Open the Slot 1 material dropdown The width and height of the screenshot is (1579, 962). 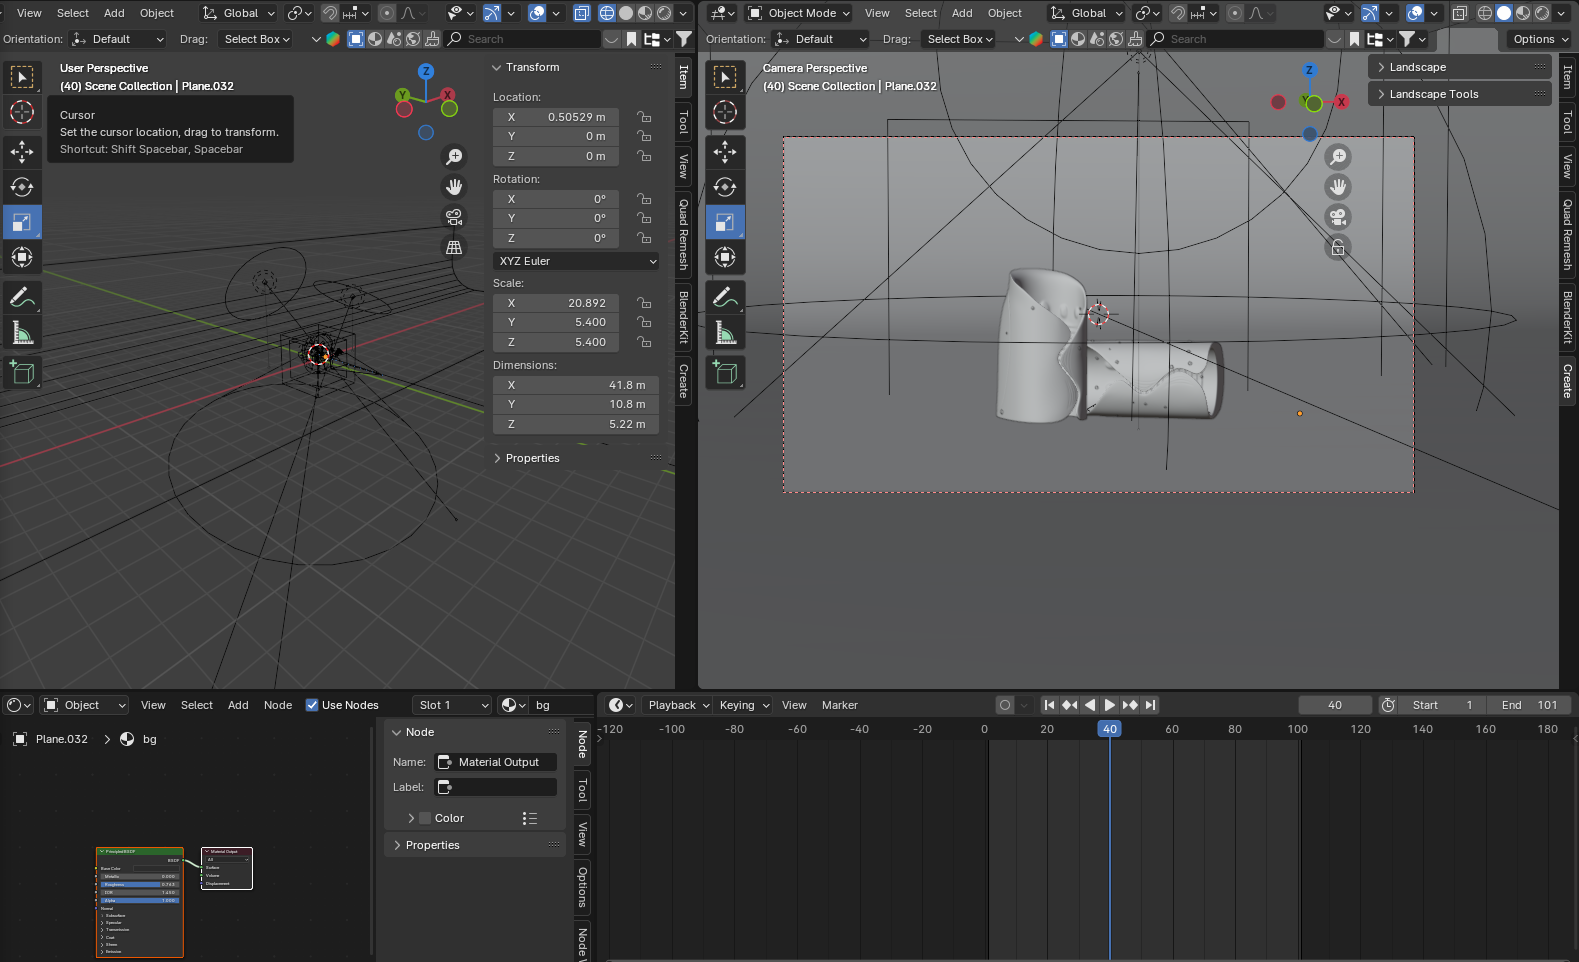453,705
